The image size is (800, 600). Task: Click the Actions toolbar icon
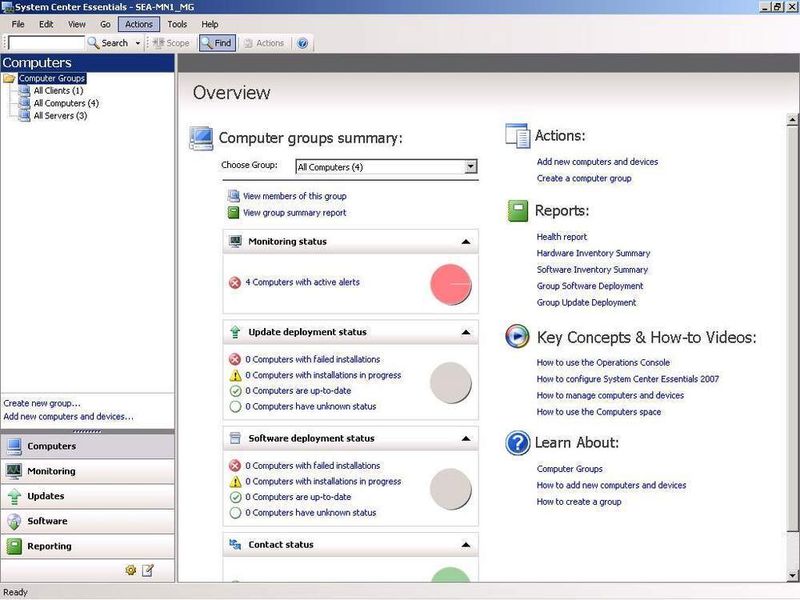(248, 43)
